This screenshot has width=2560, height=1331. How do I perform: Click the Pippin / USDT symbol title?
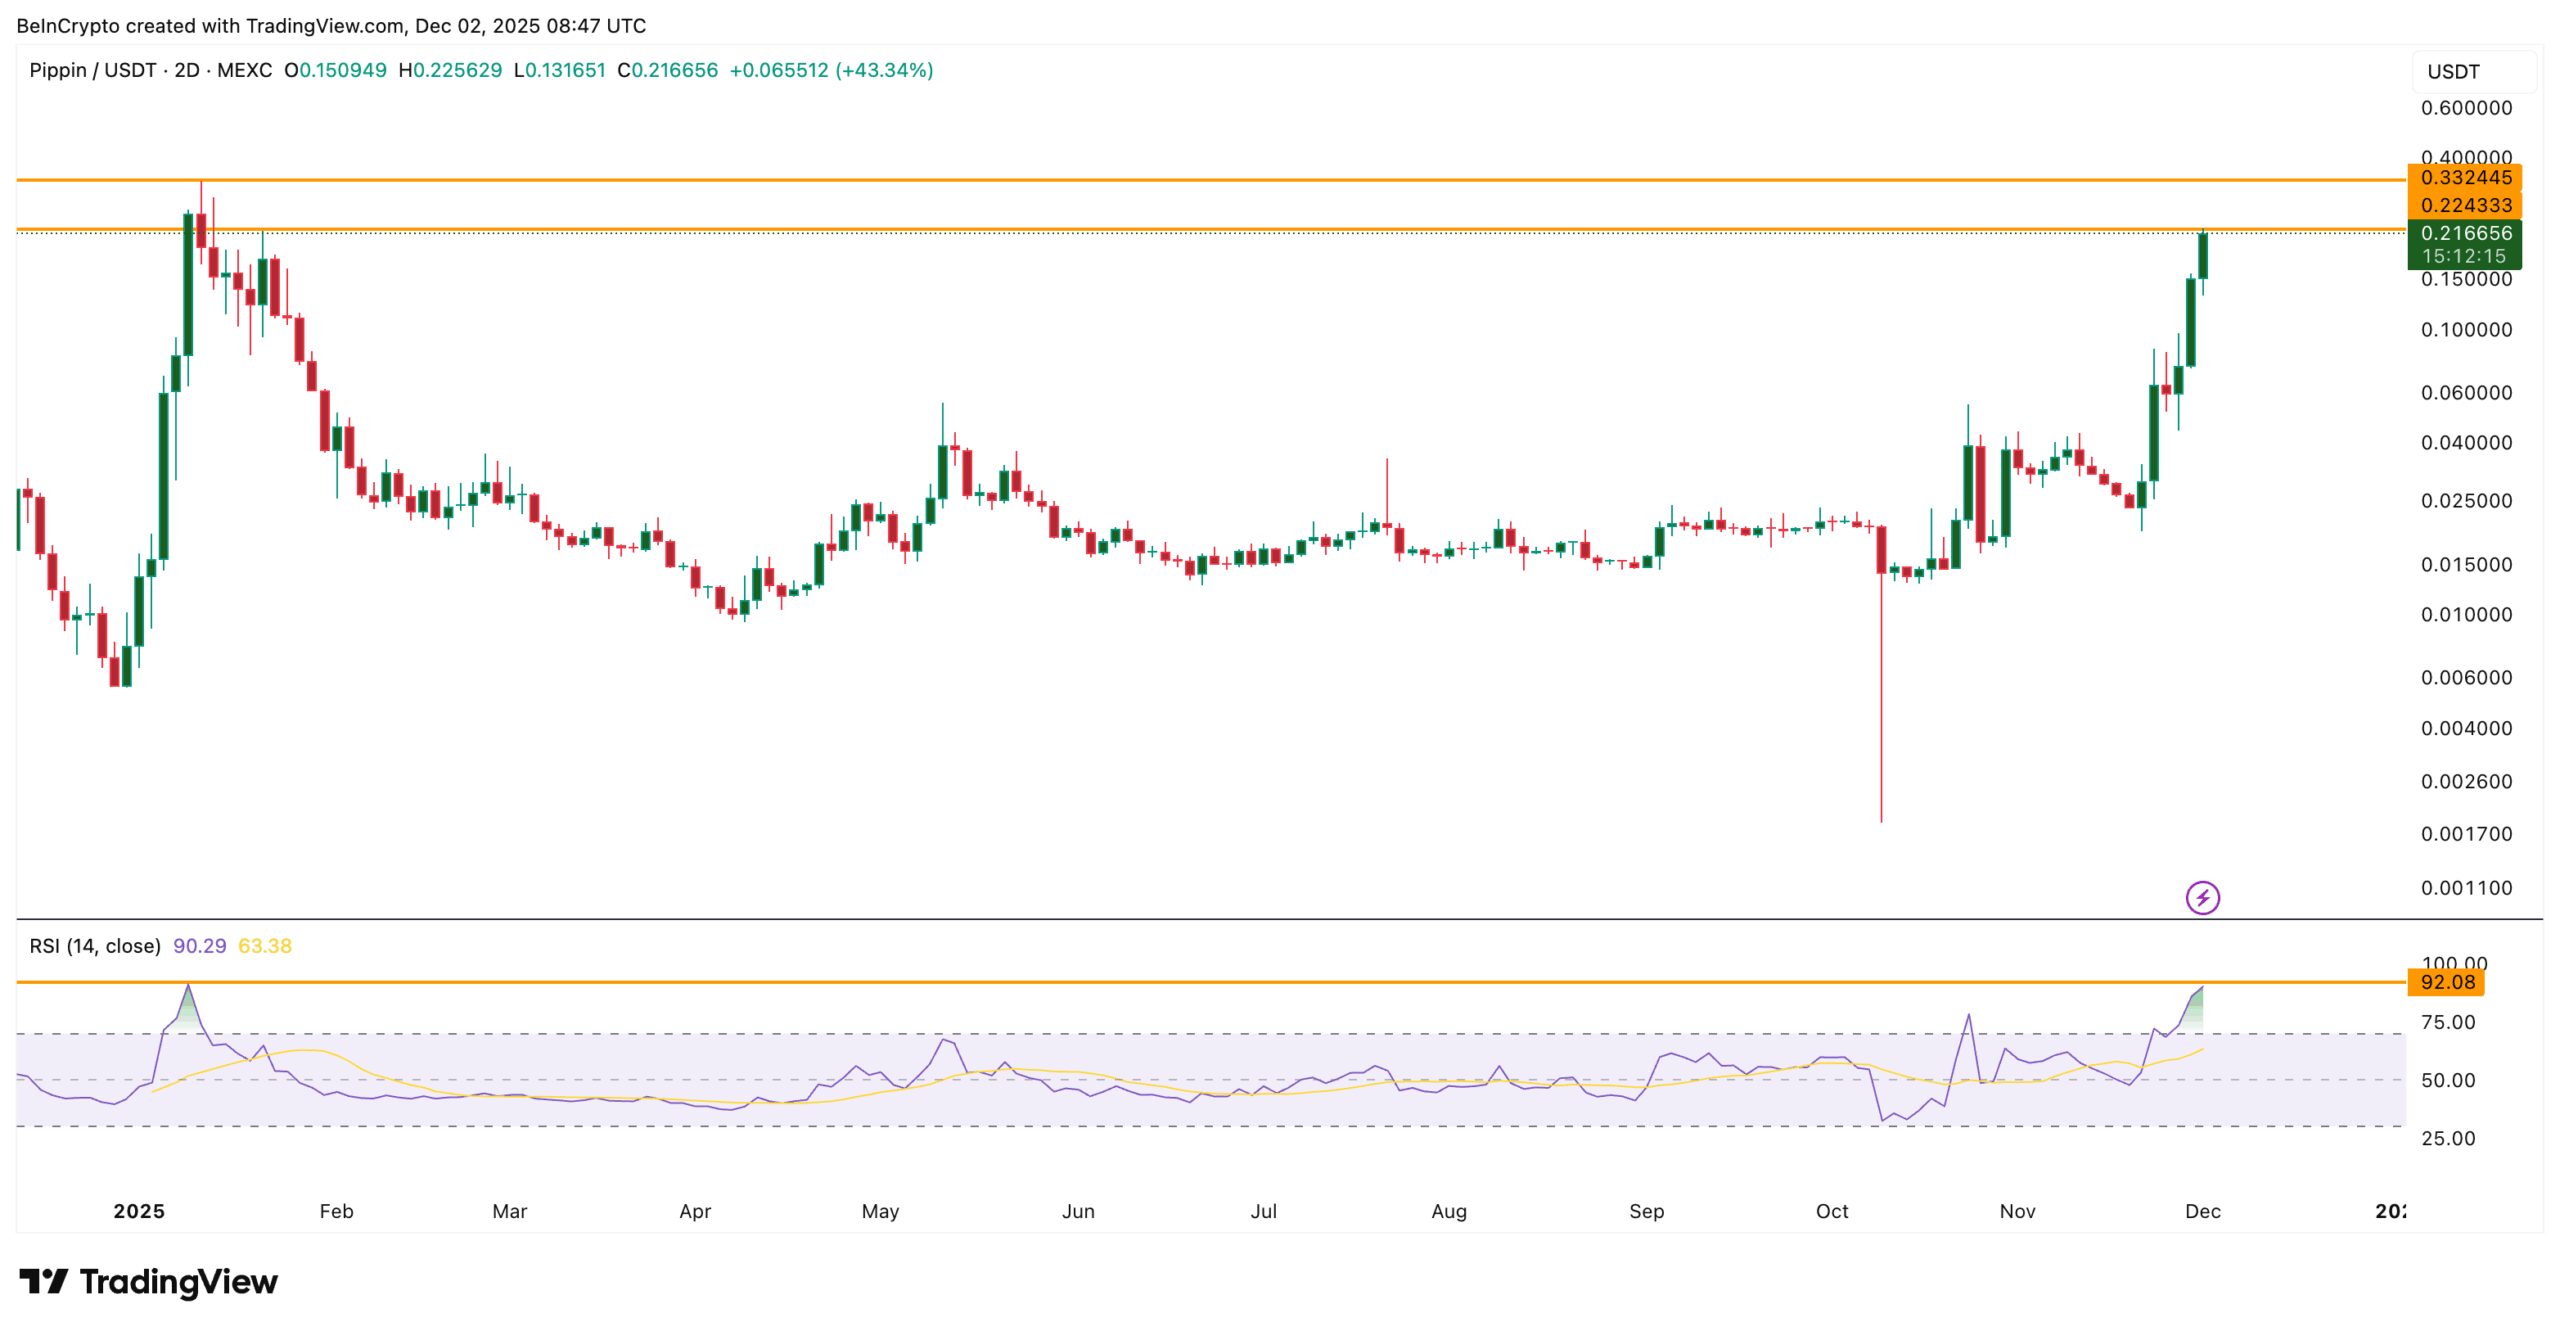92,70
